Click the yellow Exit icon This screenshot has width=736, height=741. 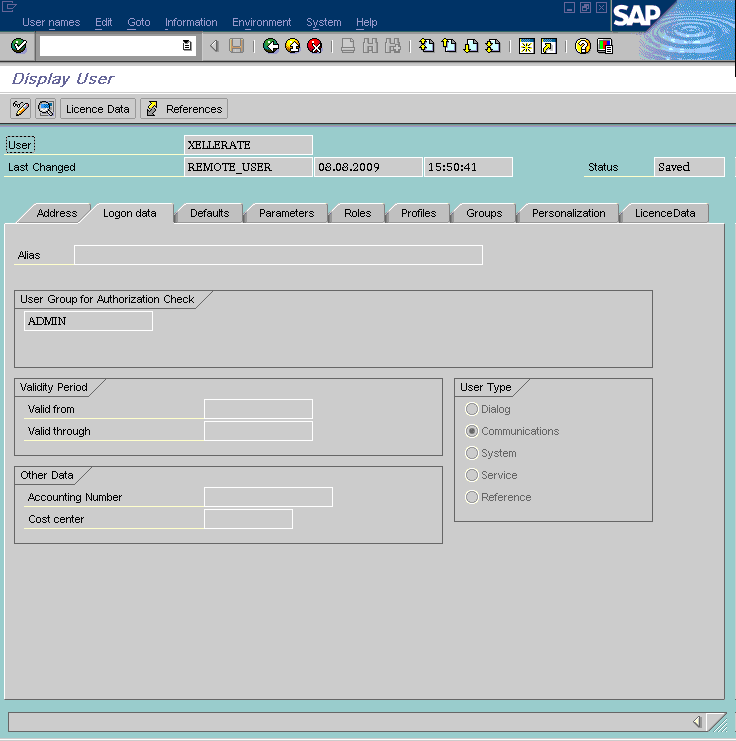(x=293, y=46)
